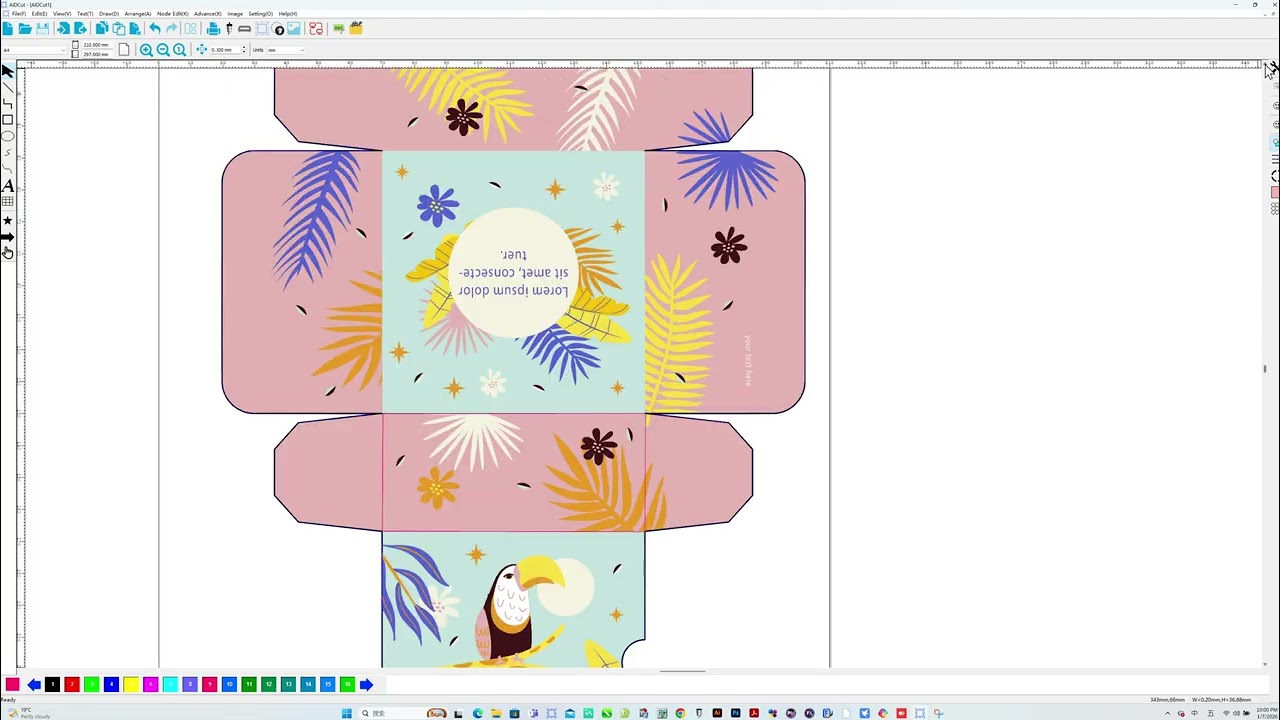Screen dimensions: 1280x720
Task: Click the current pink color indicator
Action: pos(12,684)
